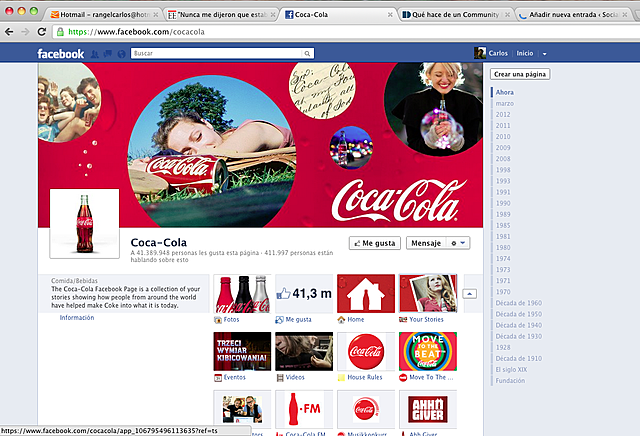
Task: Click the Mensaje button
Action: (426, 243)
